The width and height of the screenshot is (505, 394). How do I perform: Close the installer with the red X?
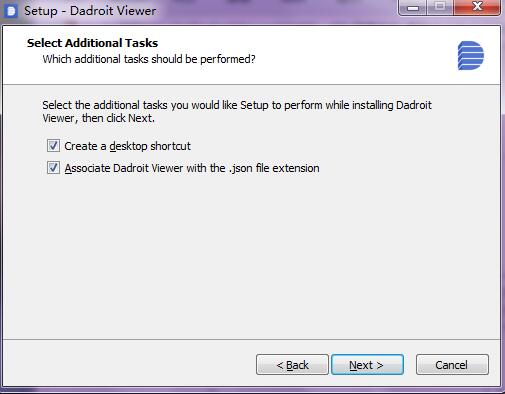tap(477, 7)
